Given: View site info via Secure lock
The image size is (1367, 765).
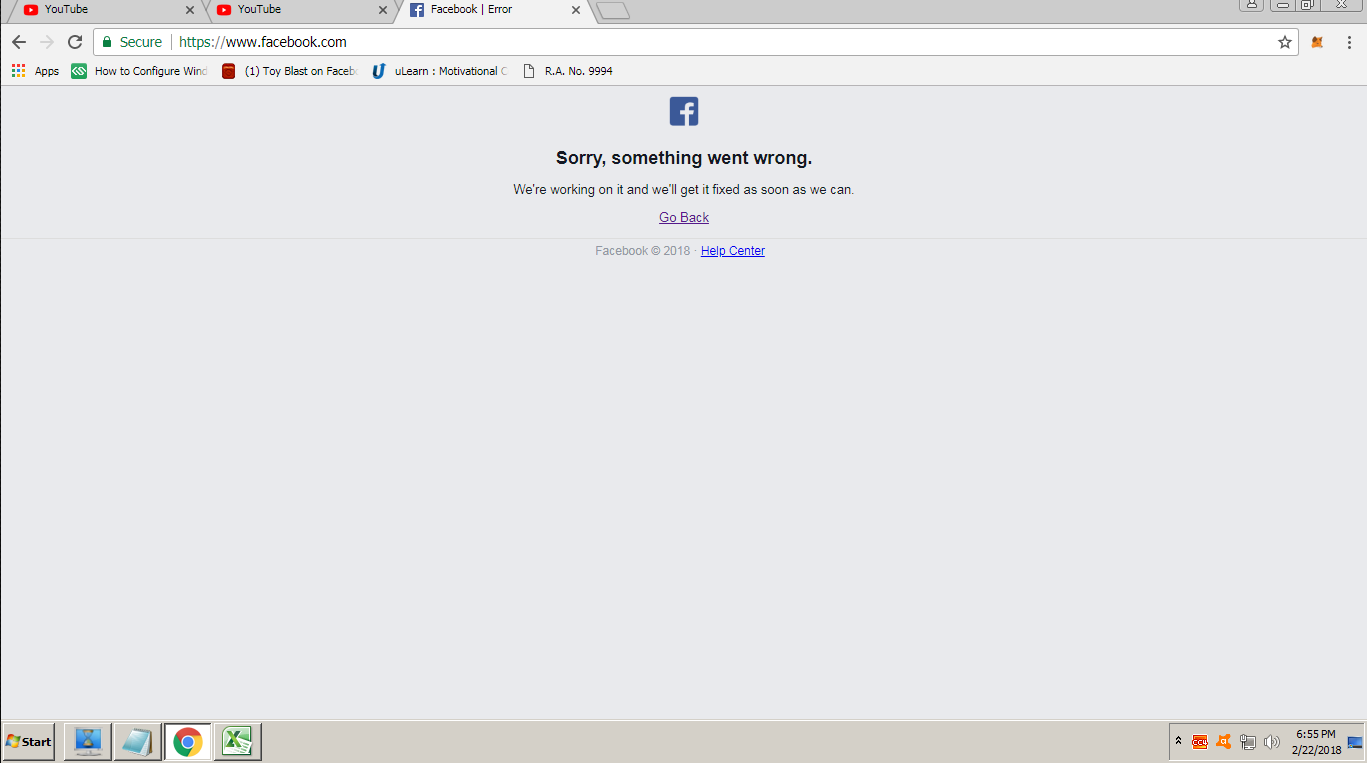Looking at the screenshot, I should [132, 42].
